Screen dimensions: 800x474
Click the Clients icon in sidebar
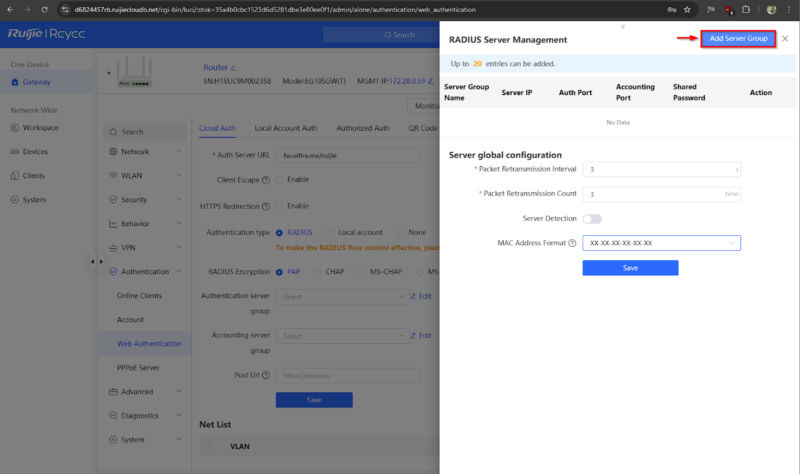pyautogui.click(x=14, y=176)
